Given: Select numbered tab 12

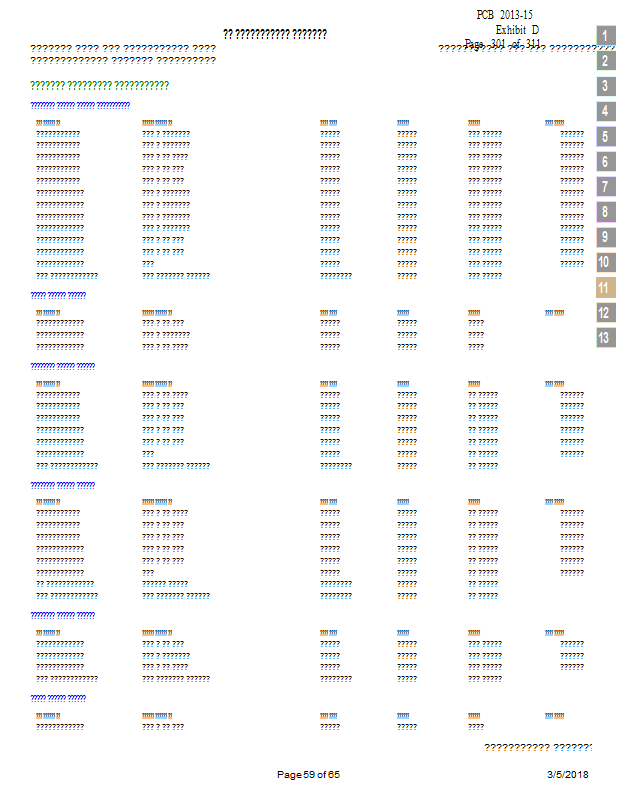Looking at the screenshot, I should [605, 312].
